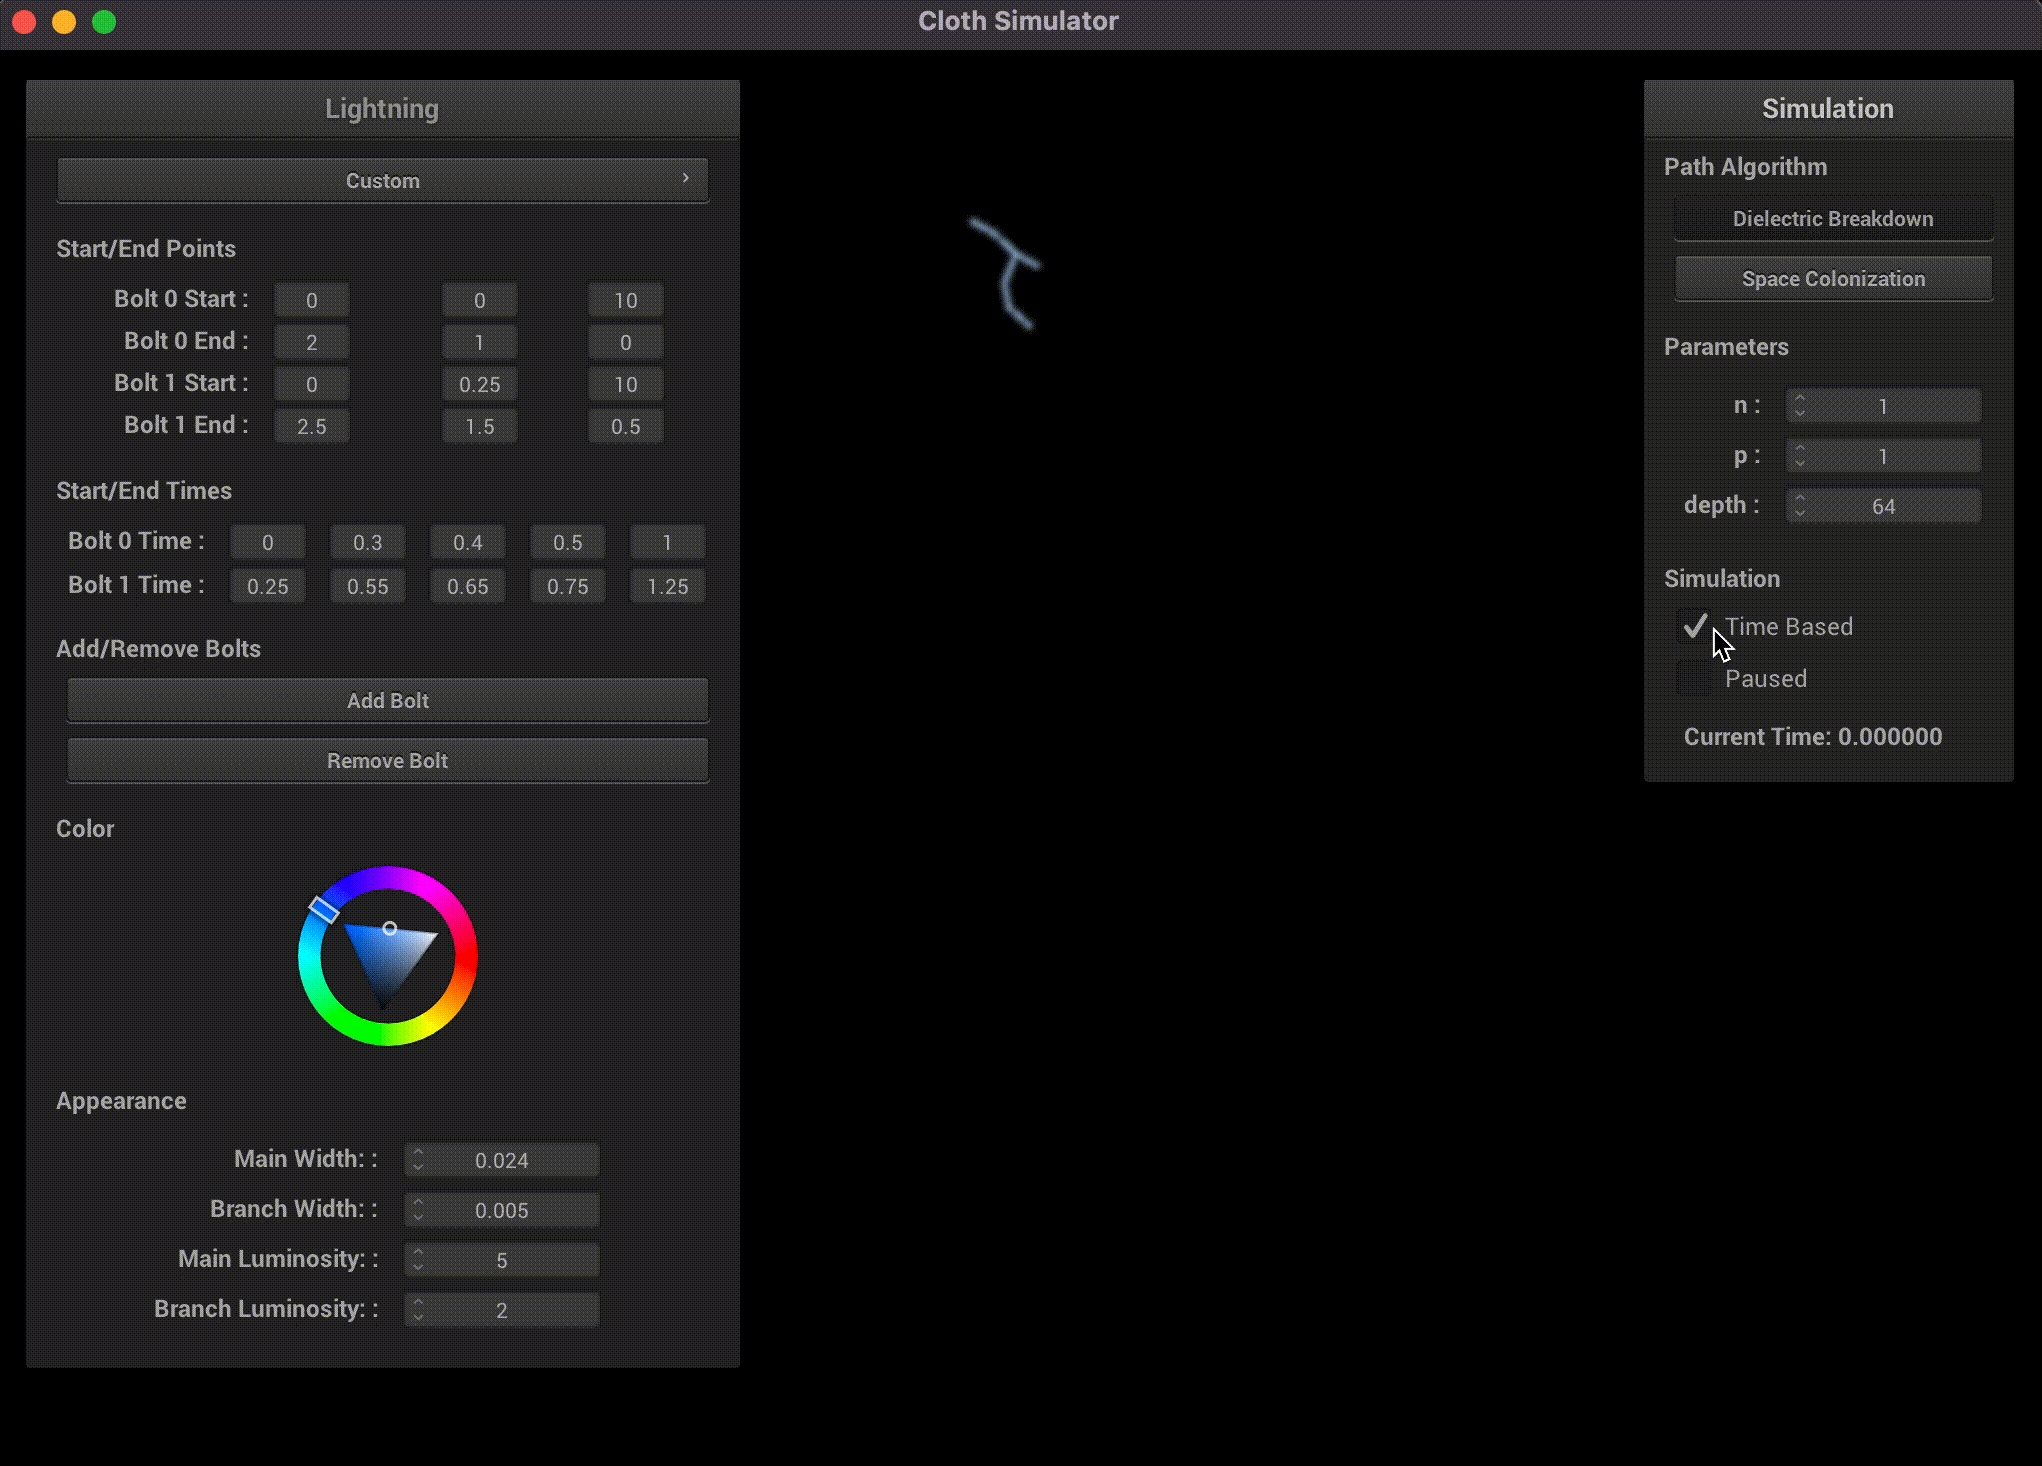Disable the Time Based simulation checkbox
Image resolution: width=2042 pixels, height=1466 pixels.
[1694, 626]
